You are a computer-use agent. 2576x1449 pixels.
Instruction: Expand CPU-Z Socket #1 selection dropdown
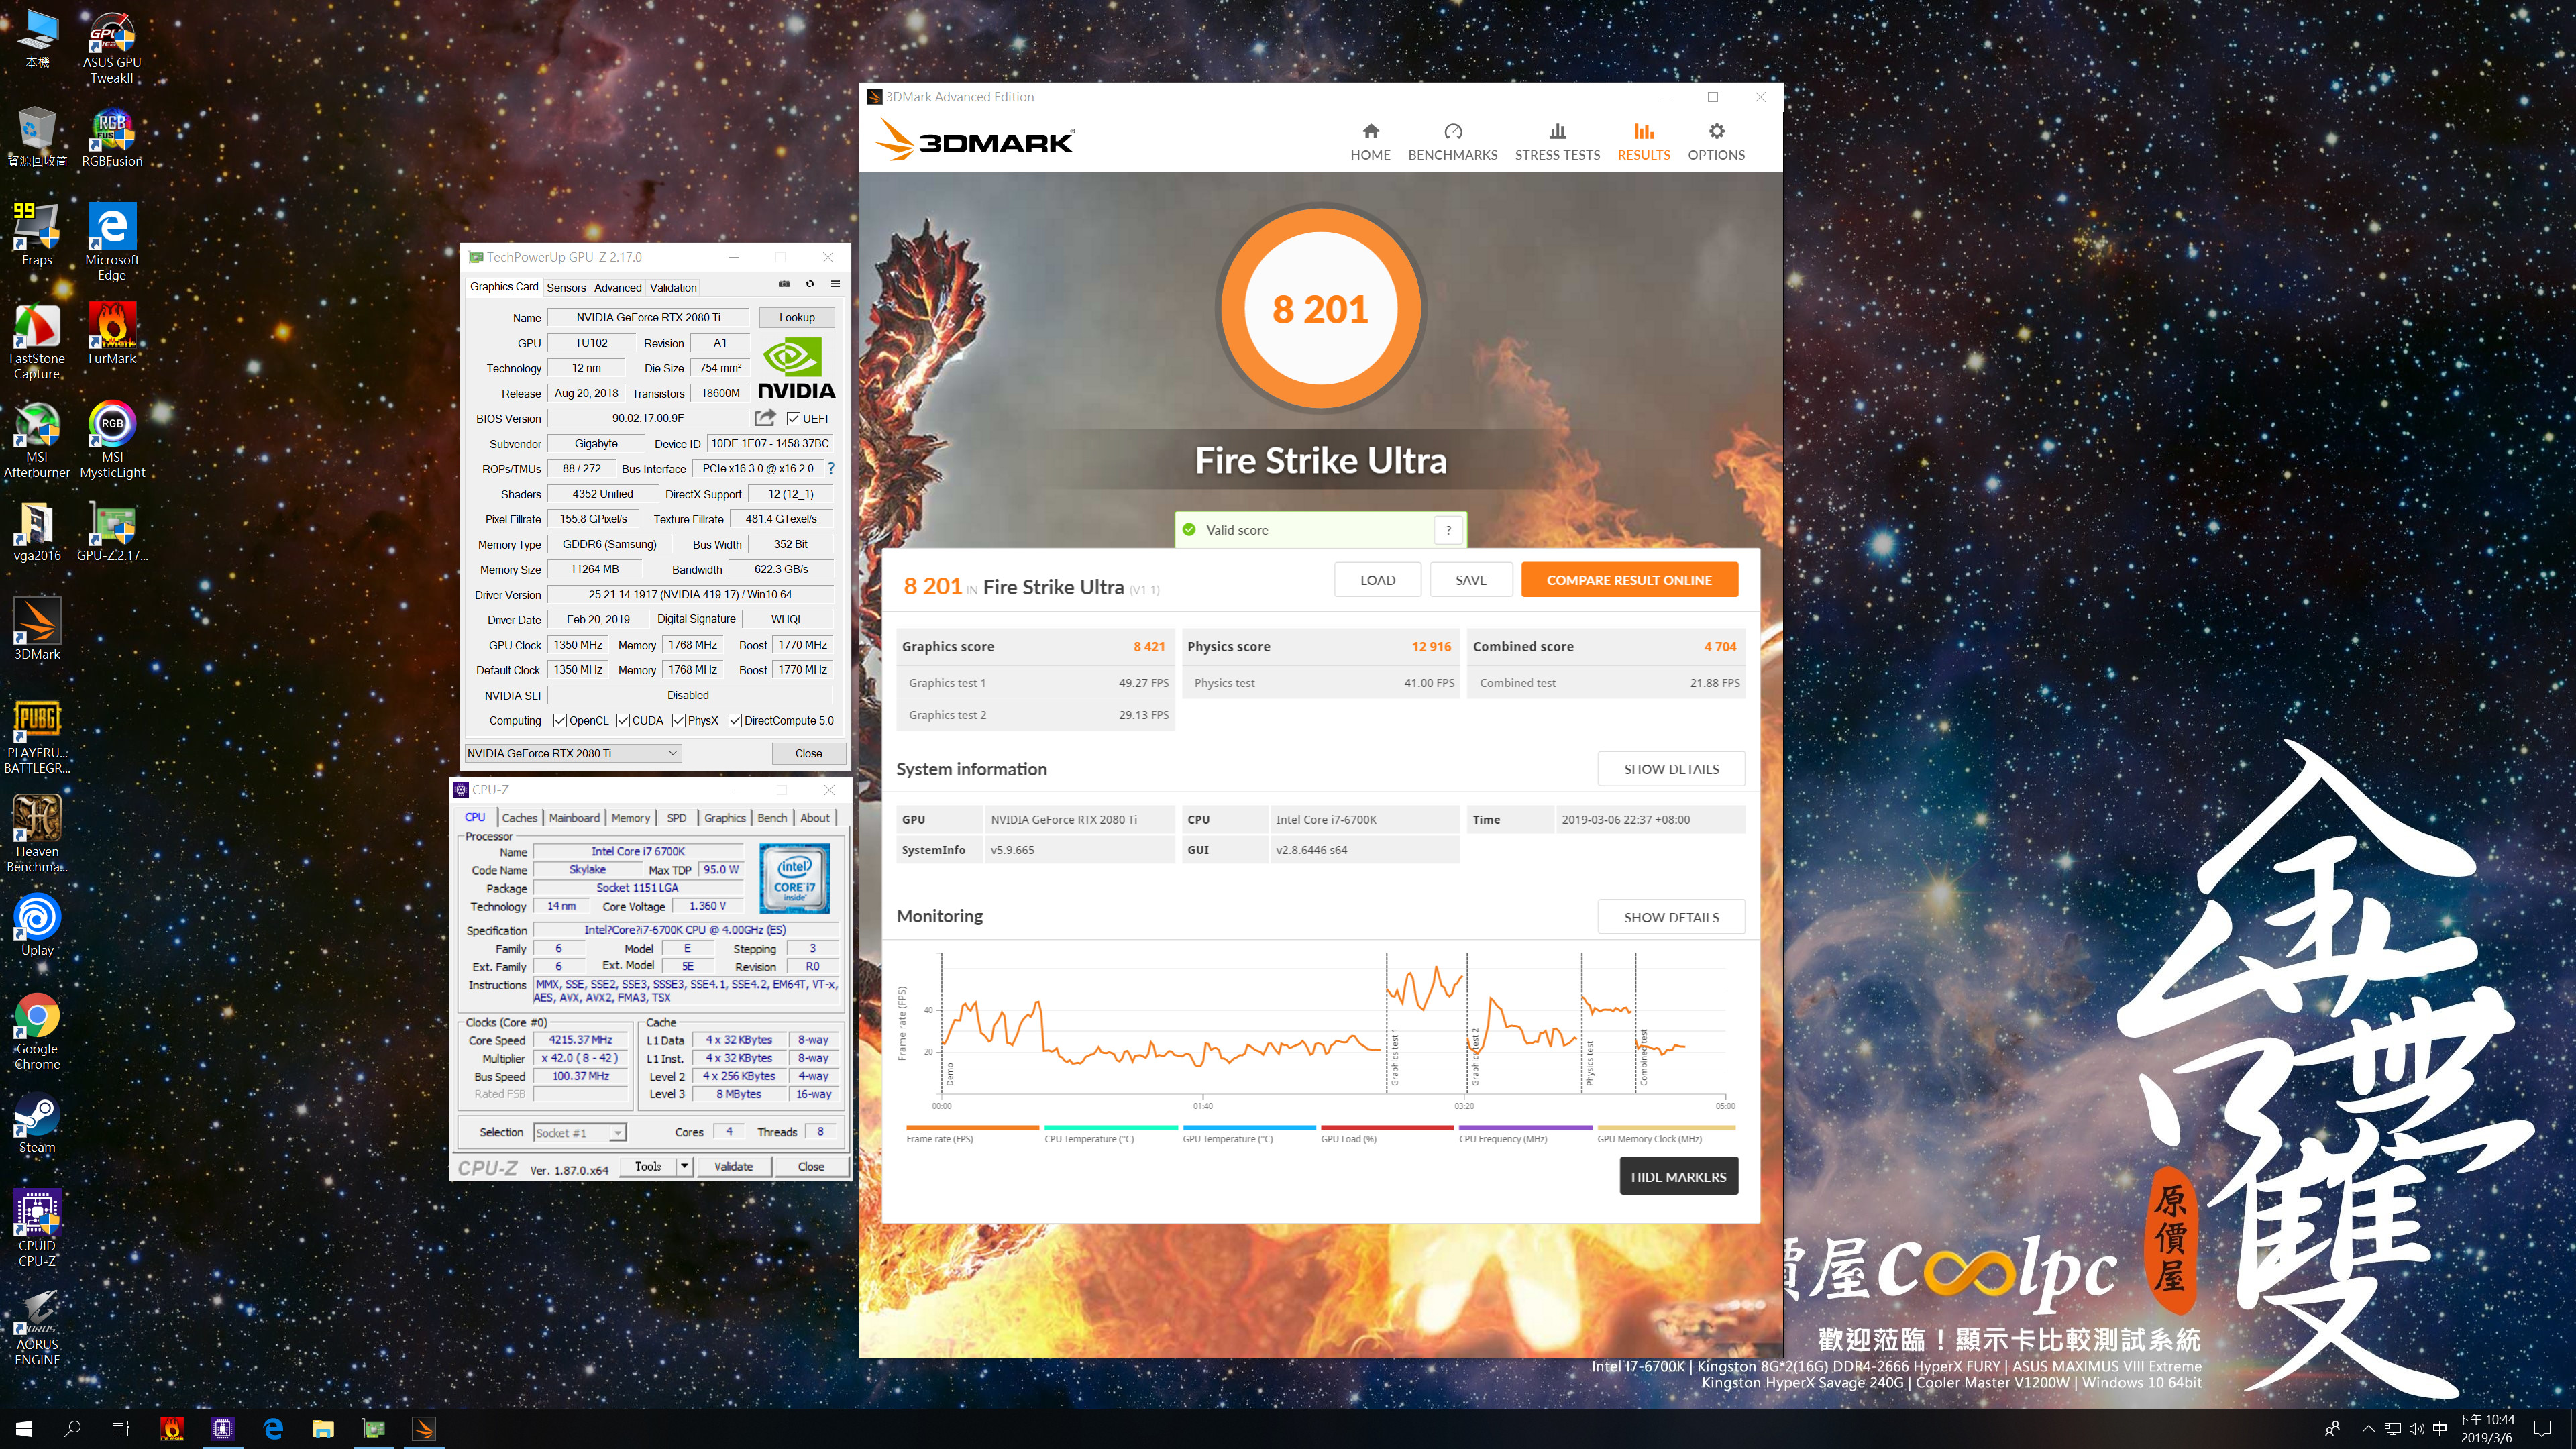tap(618, 1132)
